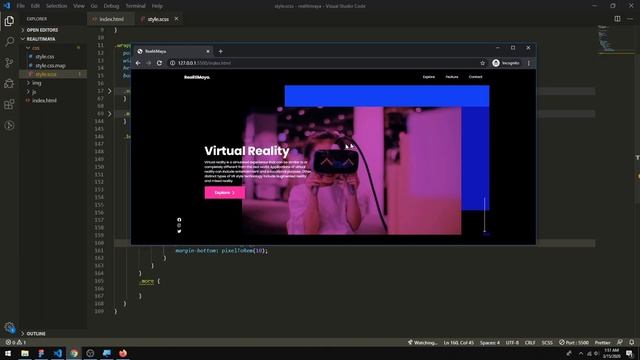This screenshot has width=640, height=360.
Task: Open the Edit menu
Action: pos(35,6)
